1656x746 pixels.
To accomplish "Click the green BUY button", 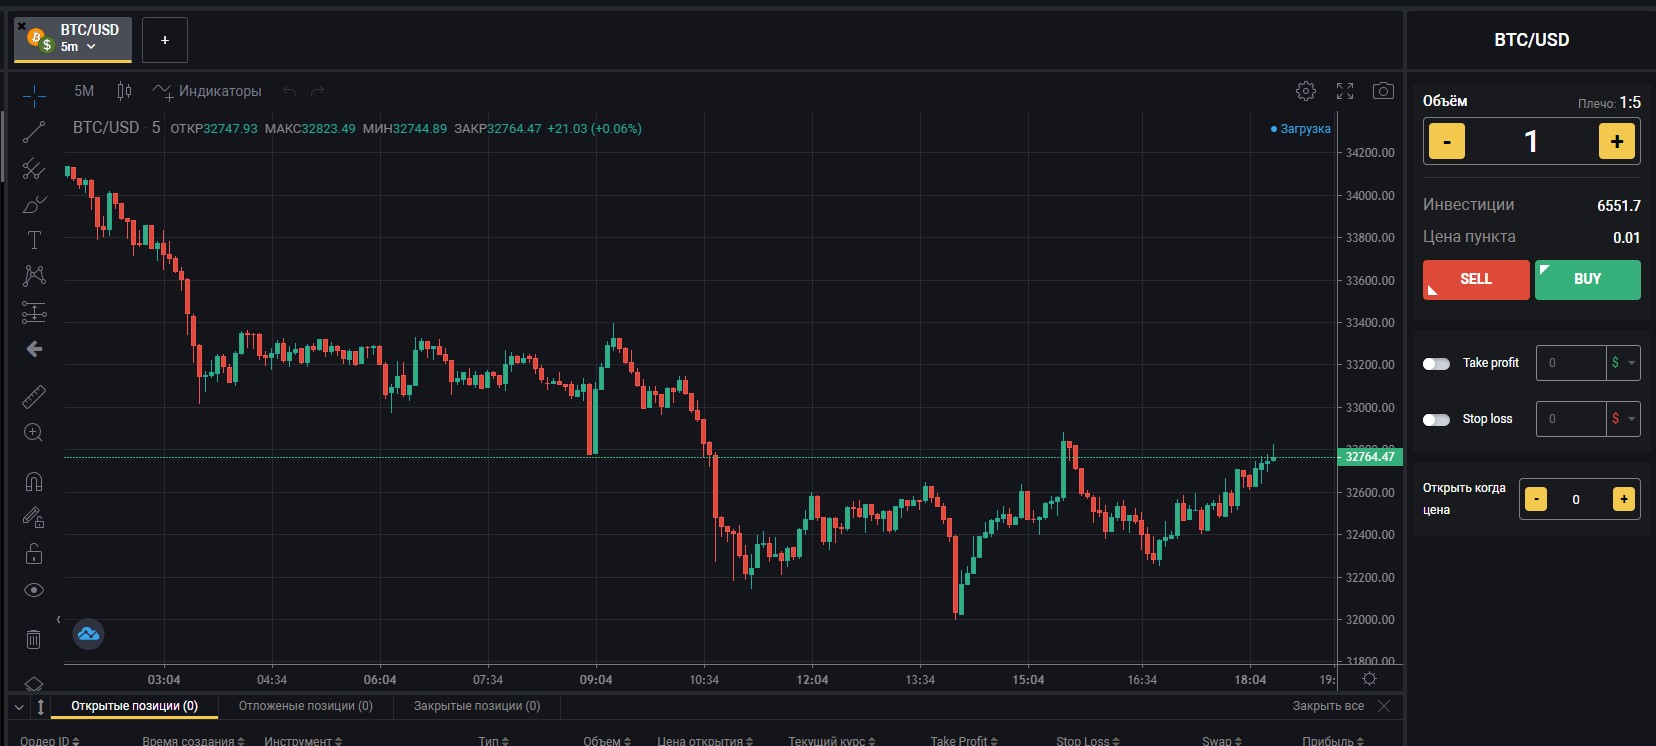I will (x=1588, y=280).
